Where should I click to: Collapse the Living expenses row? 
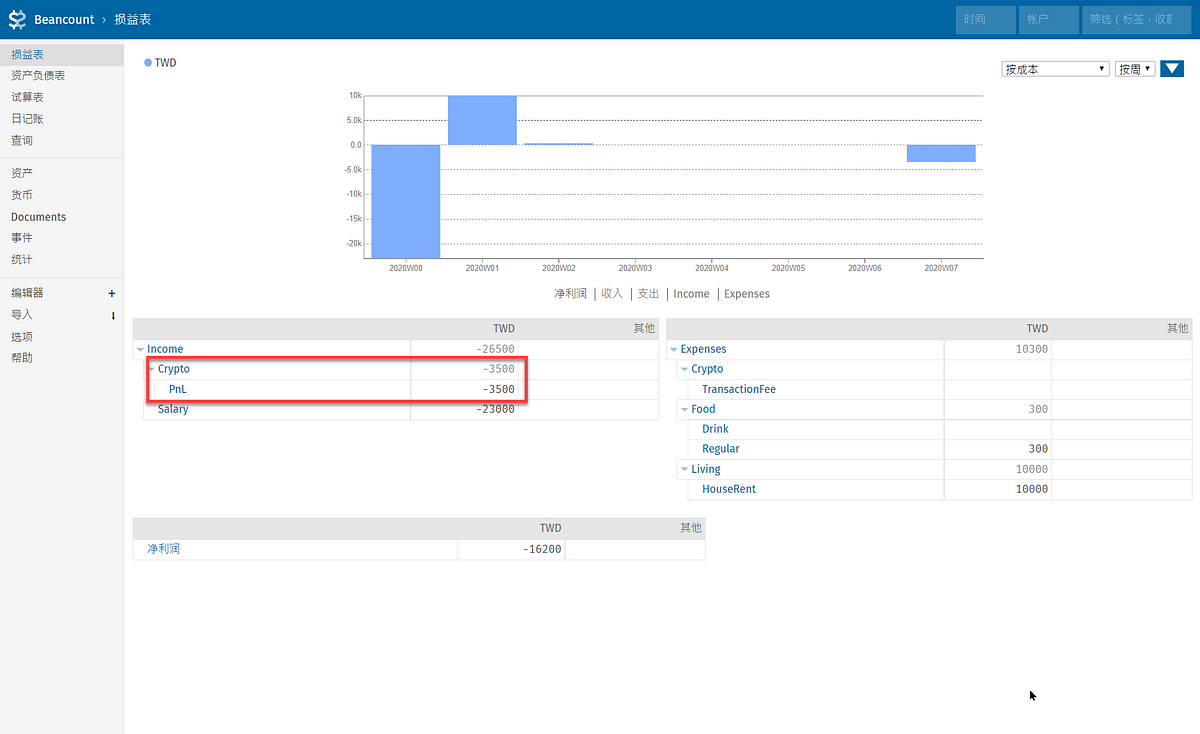pyautogui.click(x=685, y=469)
